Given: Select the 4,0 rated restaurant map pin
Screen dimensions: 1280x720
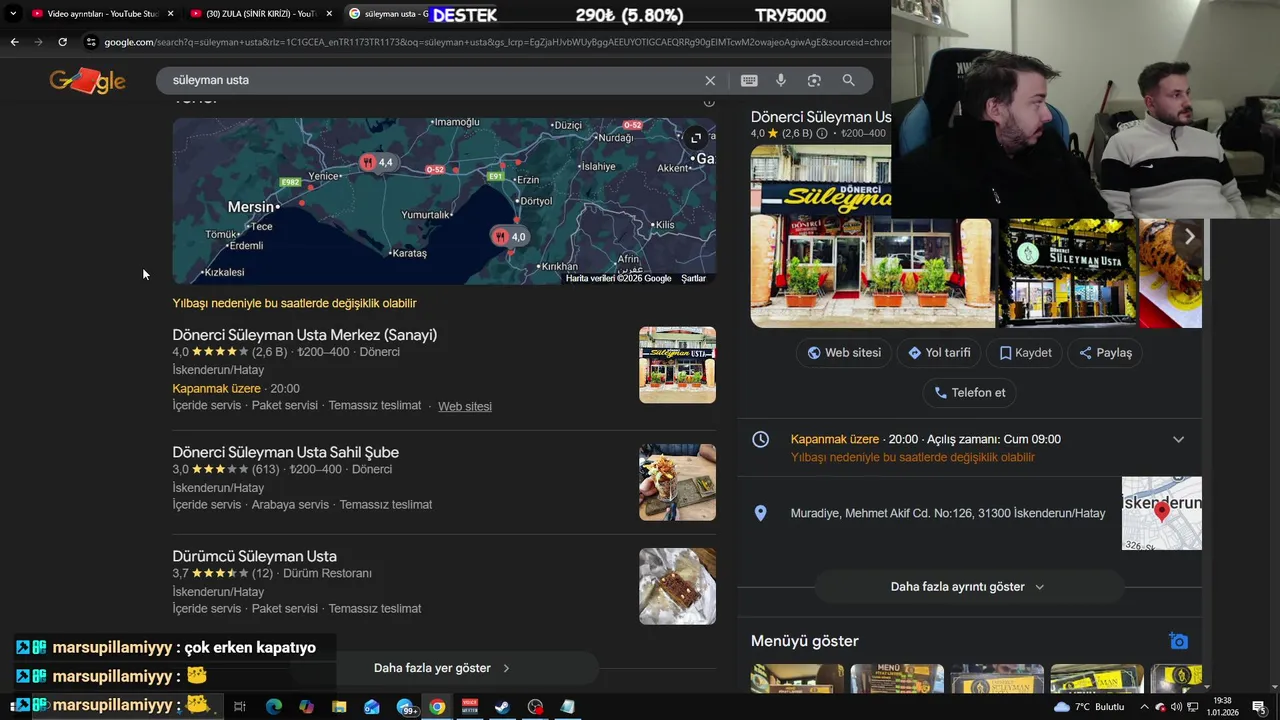Looking at the screenshot, I should click(509, 237).
